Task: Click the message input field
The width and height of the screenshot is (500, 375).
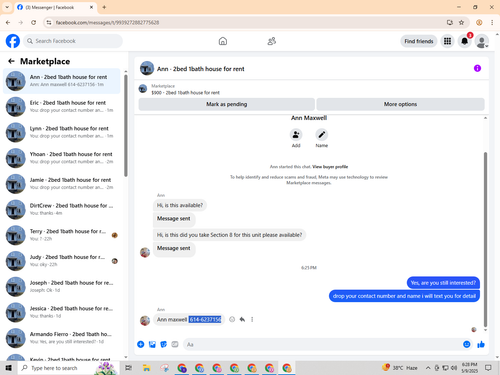Action: pyautogui.click(x=323, y=344)
